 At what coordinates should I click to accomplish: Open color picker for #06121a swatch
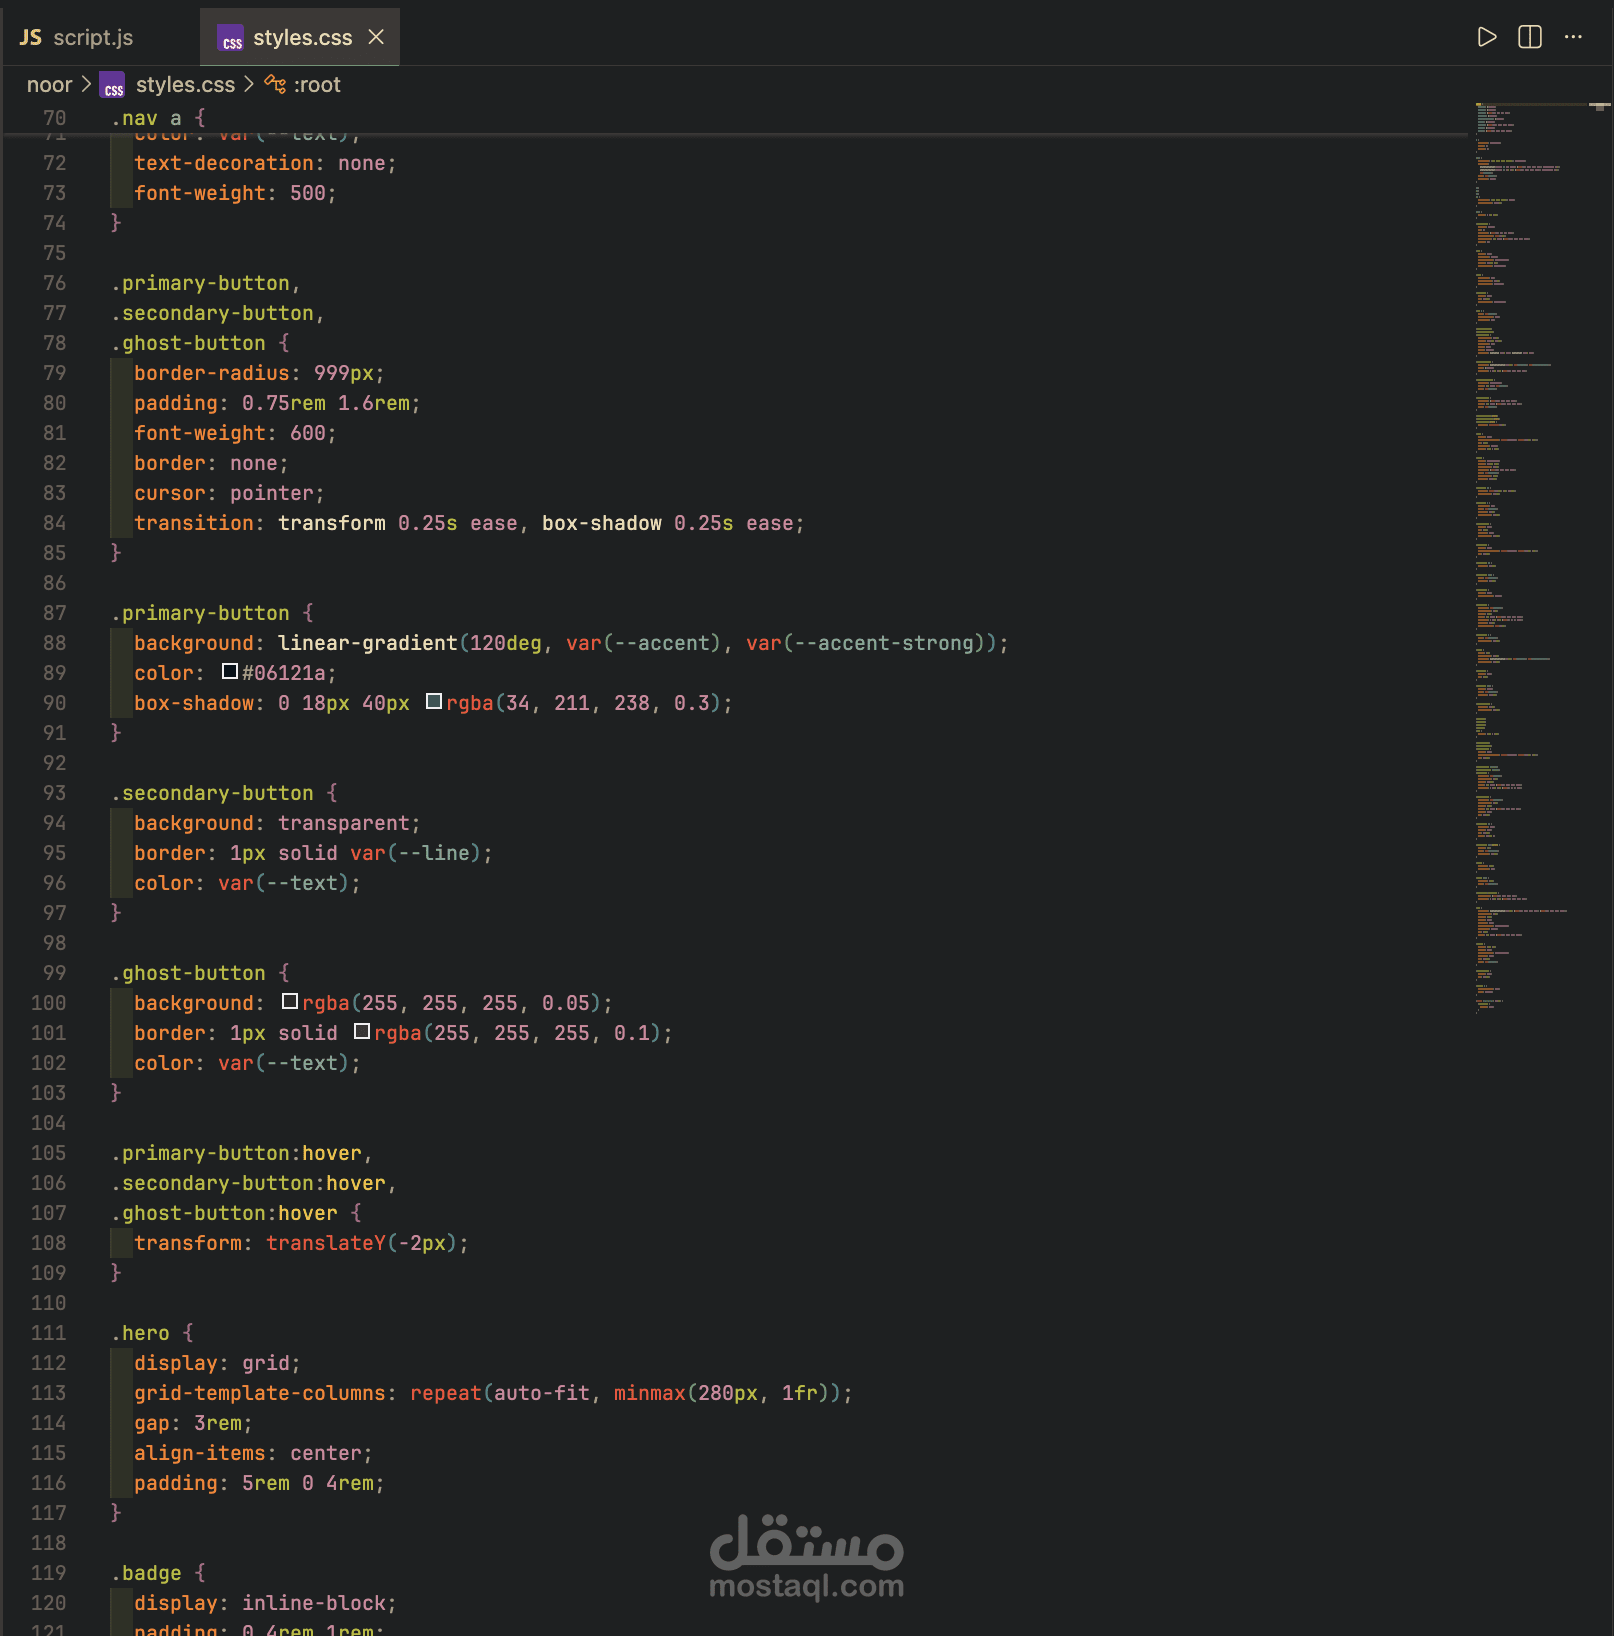230,672
